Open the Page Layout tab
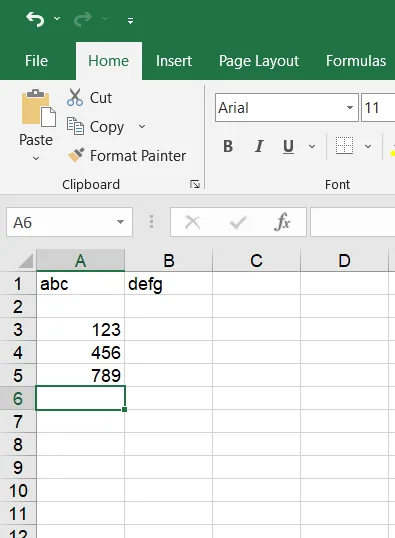This screenshot has width=395, height=538. (x=259, y=61)
